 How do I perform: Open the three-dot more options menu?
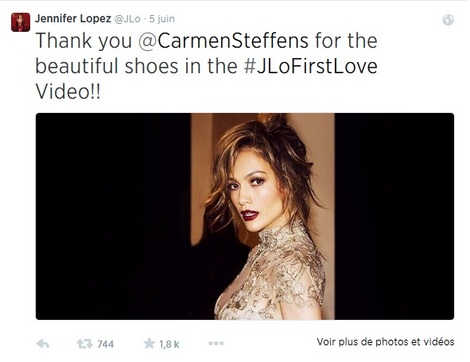(216, 343)
